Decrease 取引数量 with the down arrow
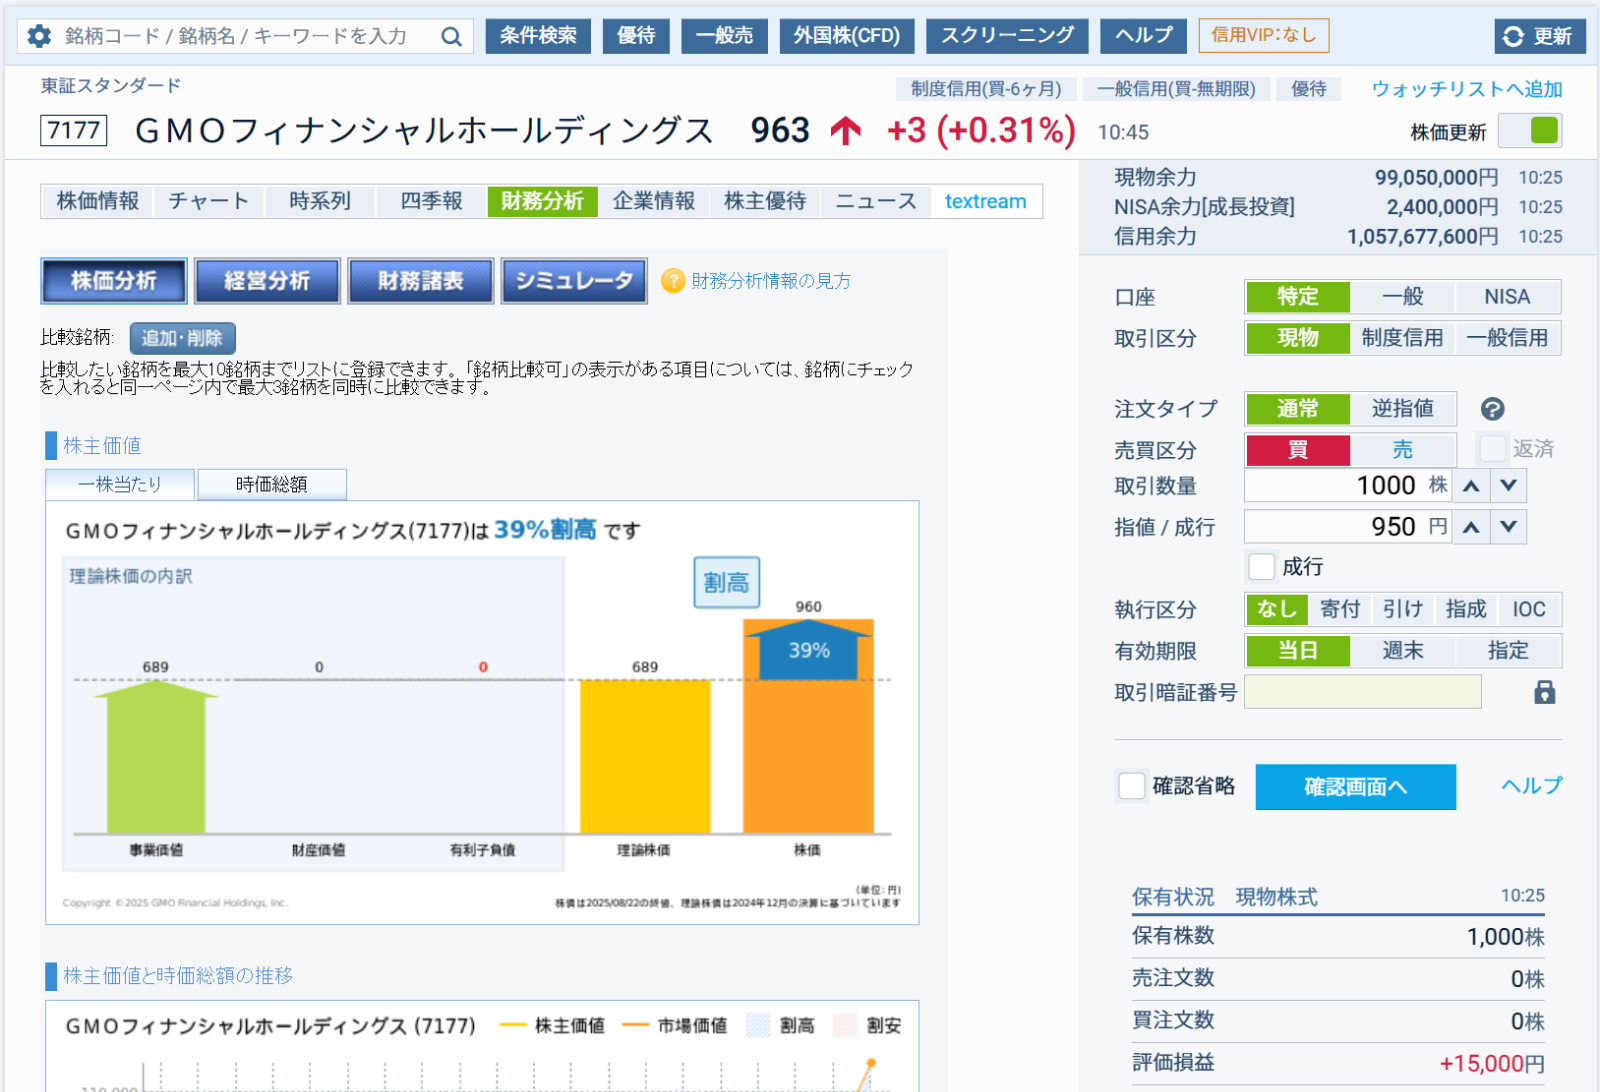This screenshot has width=1600, height=1092. tap(1508, 486)
